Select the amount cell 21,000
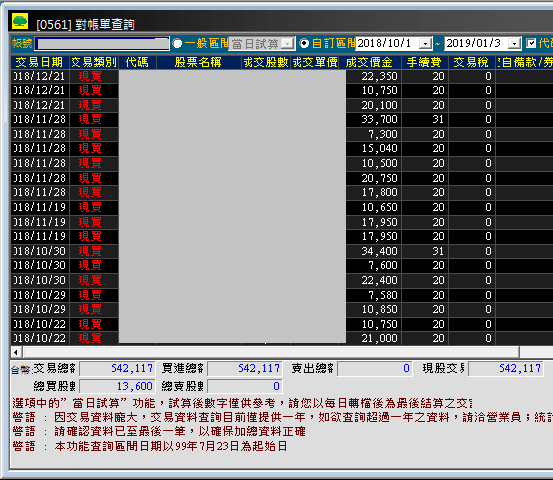The image size is (553, 480). coord(374,339)
